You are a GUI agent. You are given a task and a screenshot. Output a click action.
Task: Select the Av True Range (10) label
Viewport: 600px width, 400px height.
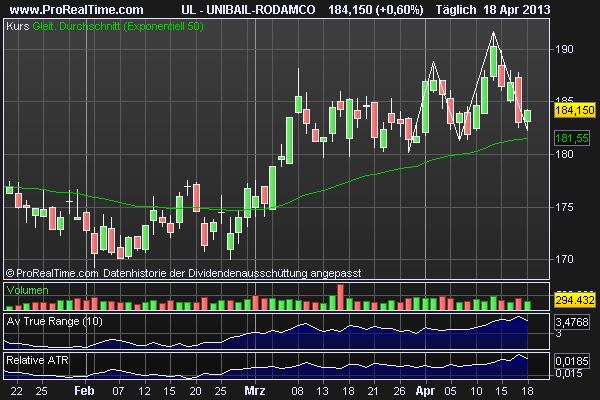[54, 321]
